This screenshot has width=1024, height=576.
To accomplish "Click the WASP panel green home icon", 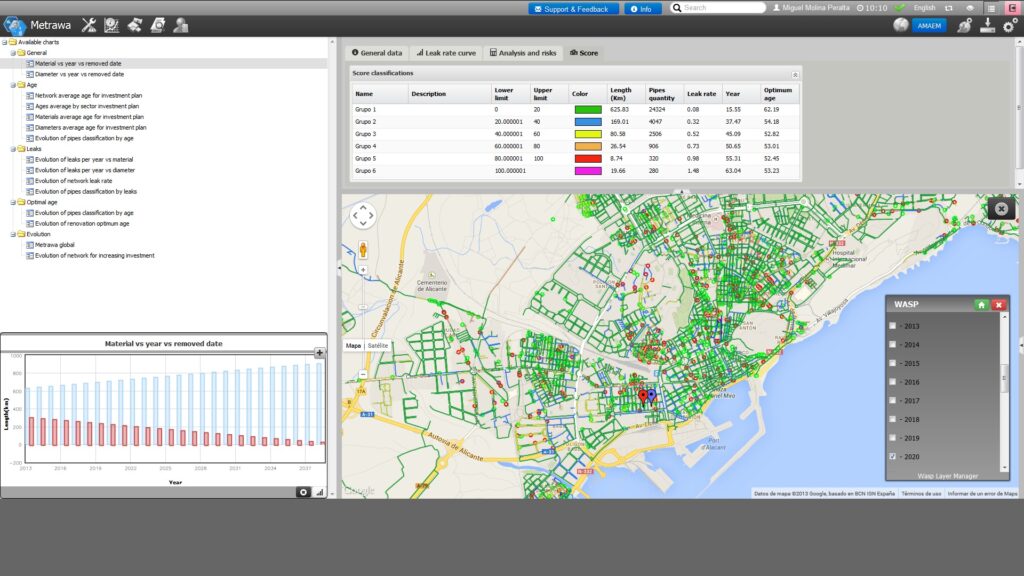I will 981,304.
